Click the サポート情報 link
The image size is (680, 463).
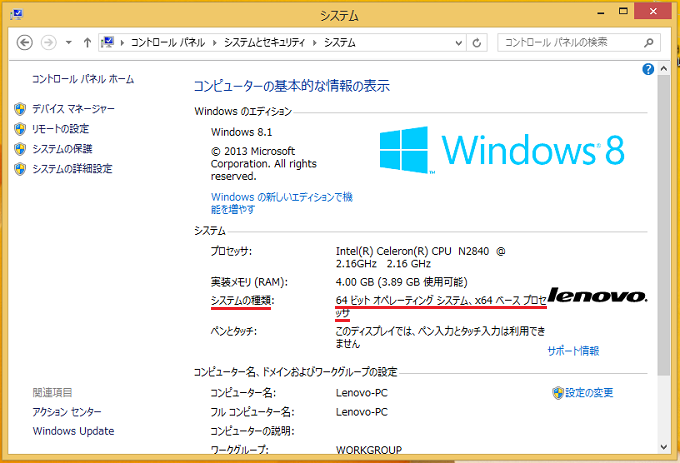pos(573,351)
